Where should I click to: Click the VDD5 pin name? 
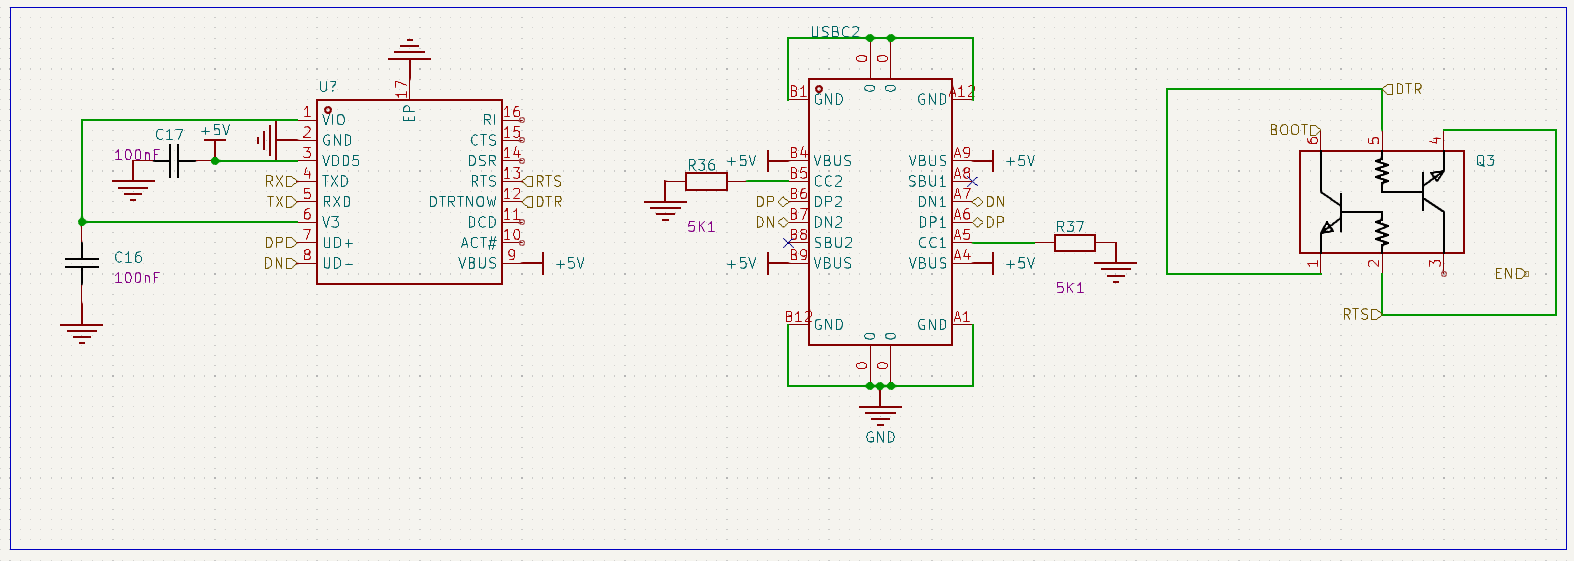pos(341,161)
